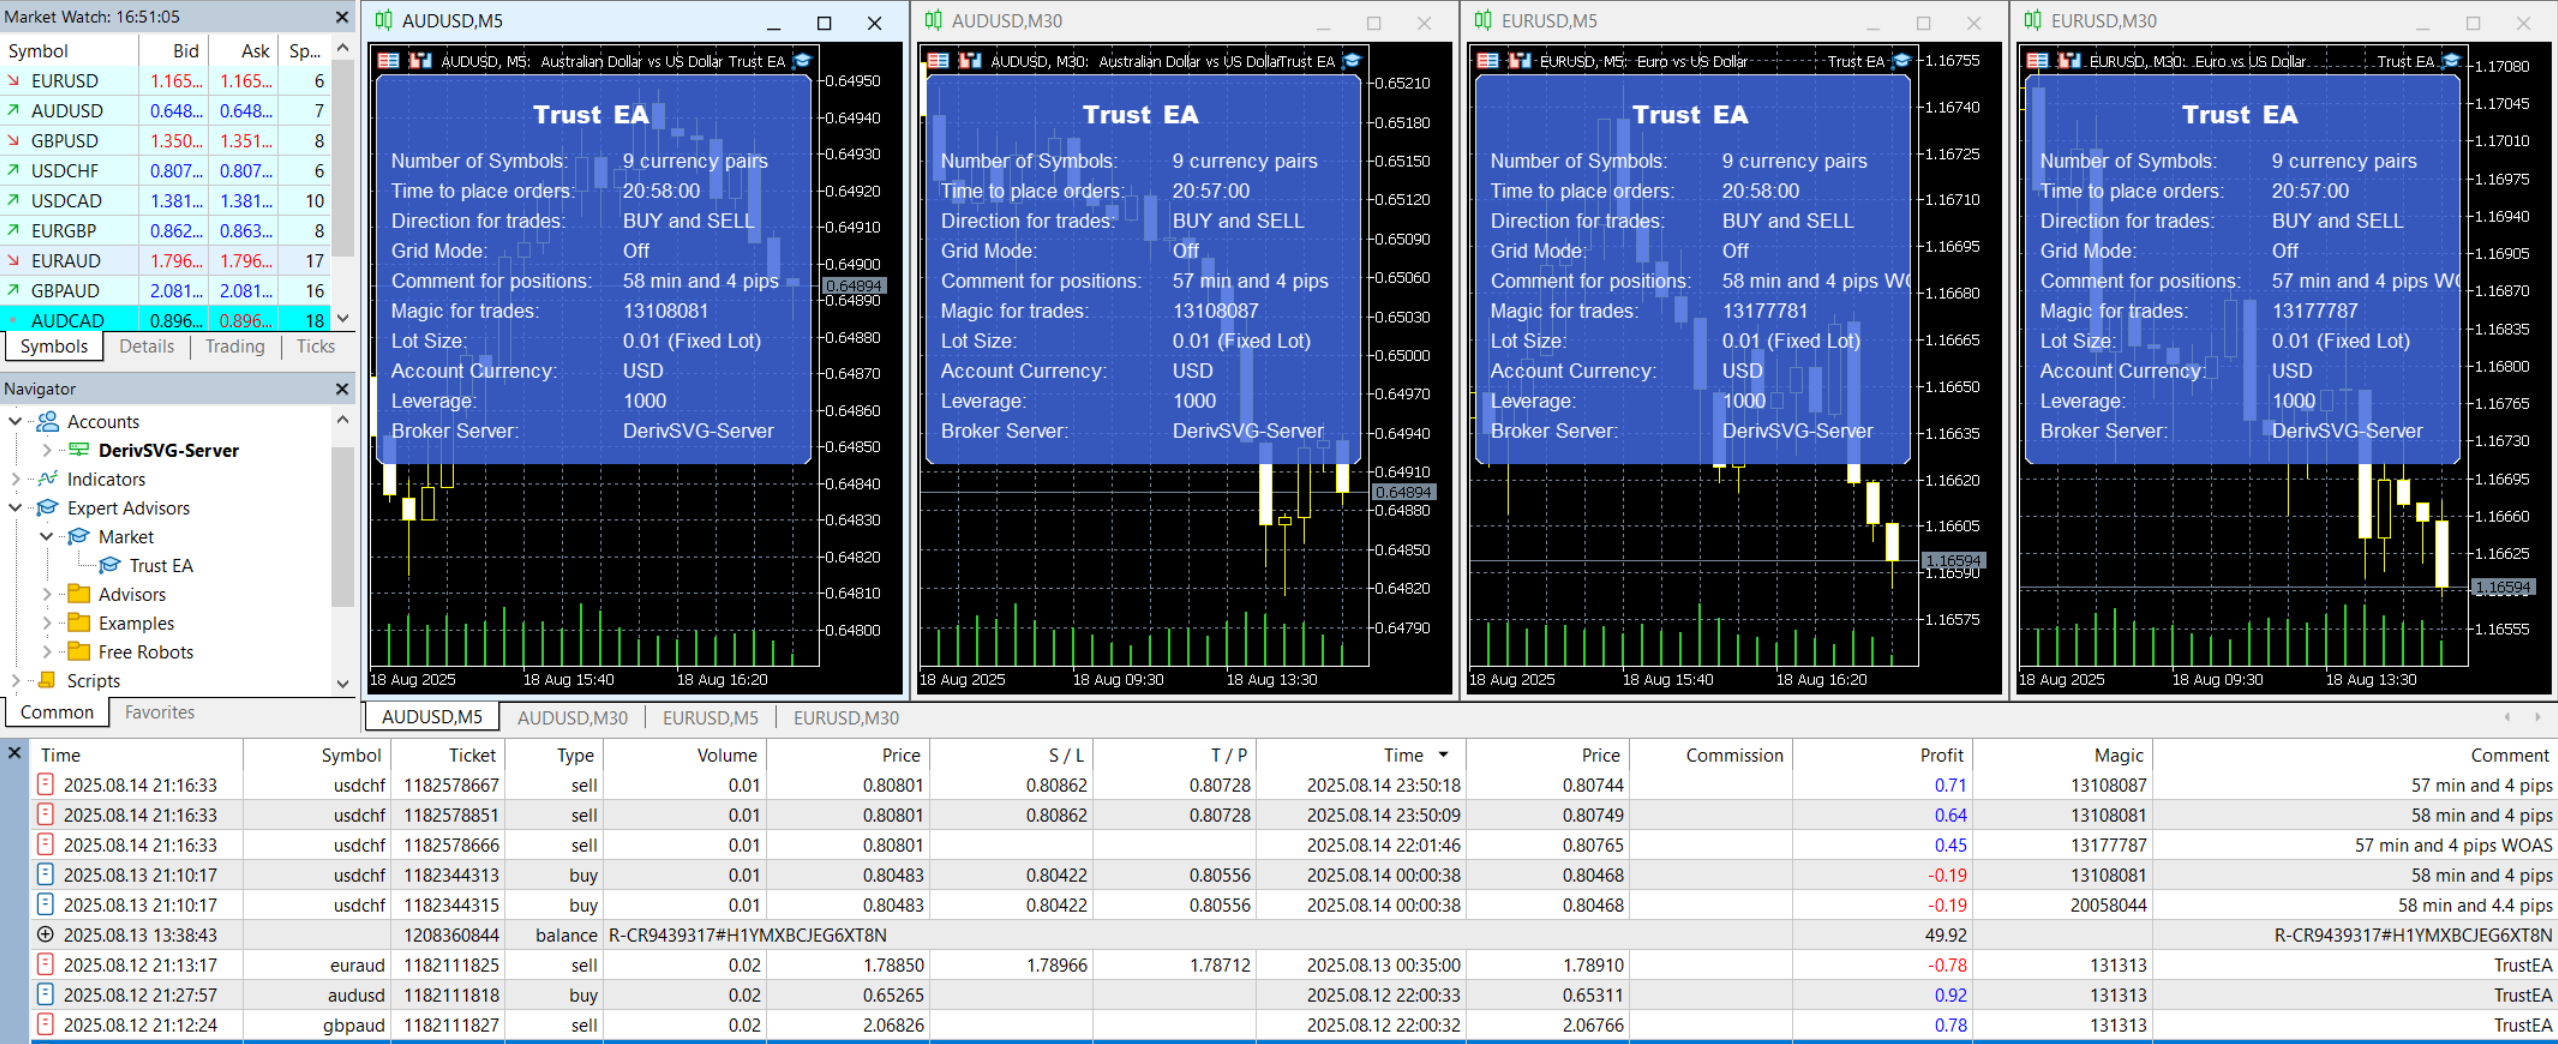This screenshot has height=1044, width=2558.
Task: Switch Navigator to the Favorites tab
Action: (160, 713)
